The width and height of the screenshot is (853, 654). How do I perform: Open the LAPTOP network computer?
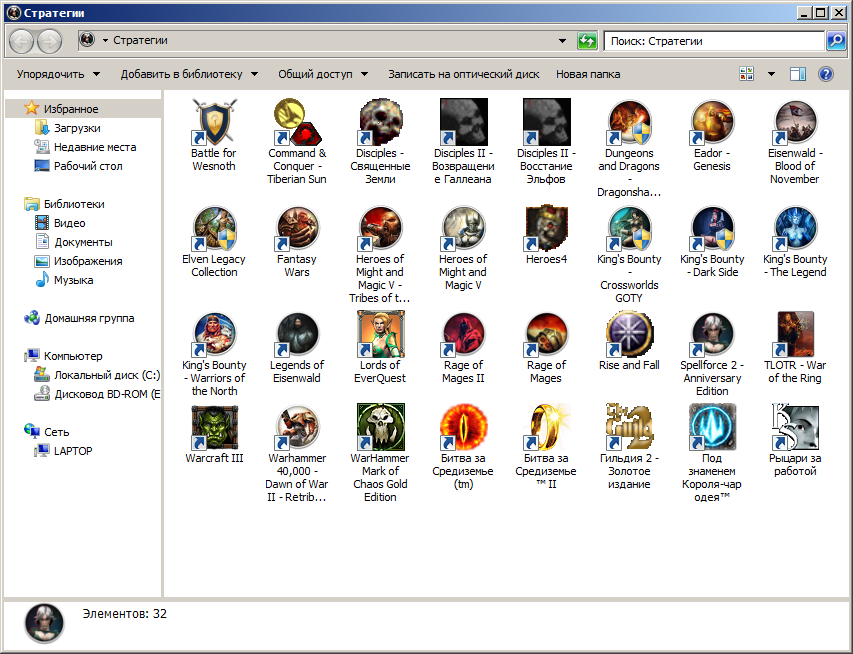point(63,451)
